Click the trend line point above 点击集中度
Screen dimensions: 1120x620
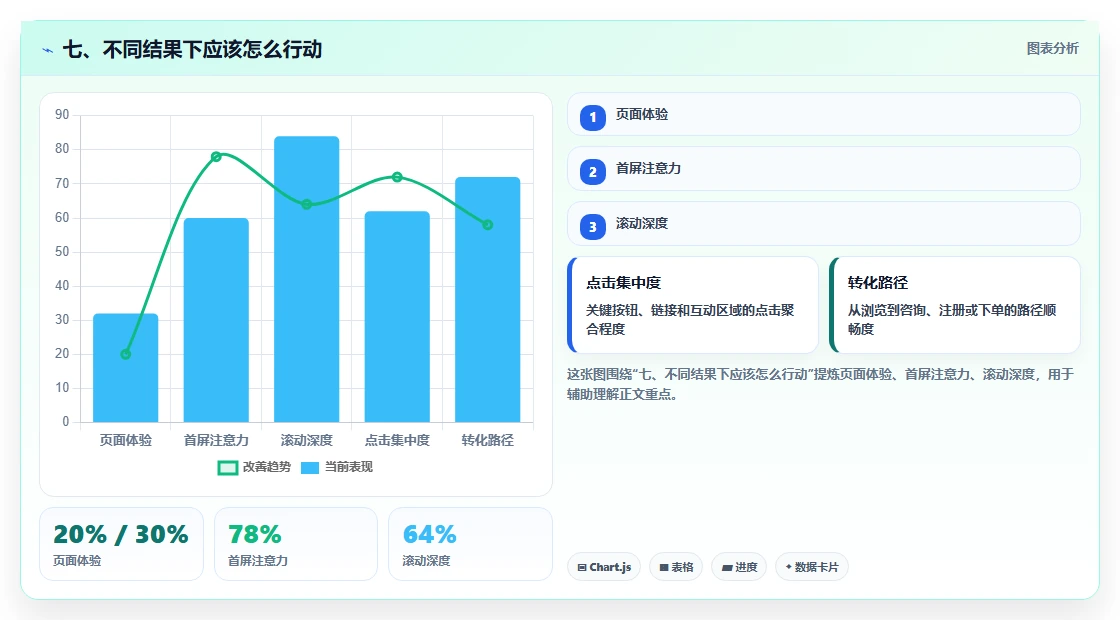point(397,177)
